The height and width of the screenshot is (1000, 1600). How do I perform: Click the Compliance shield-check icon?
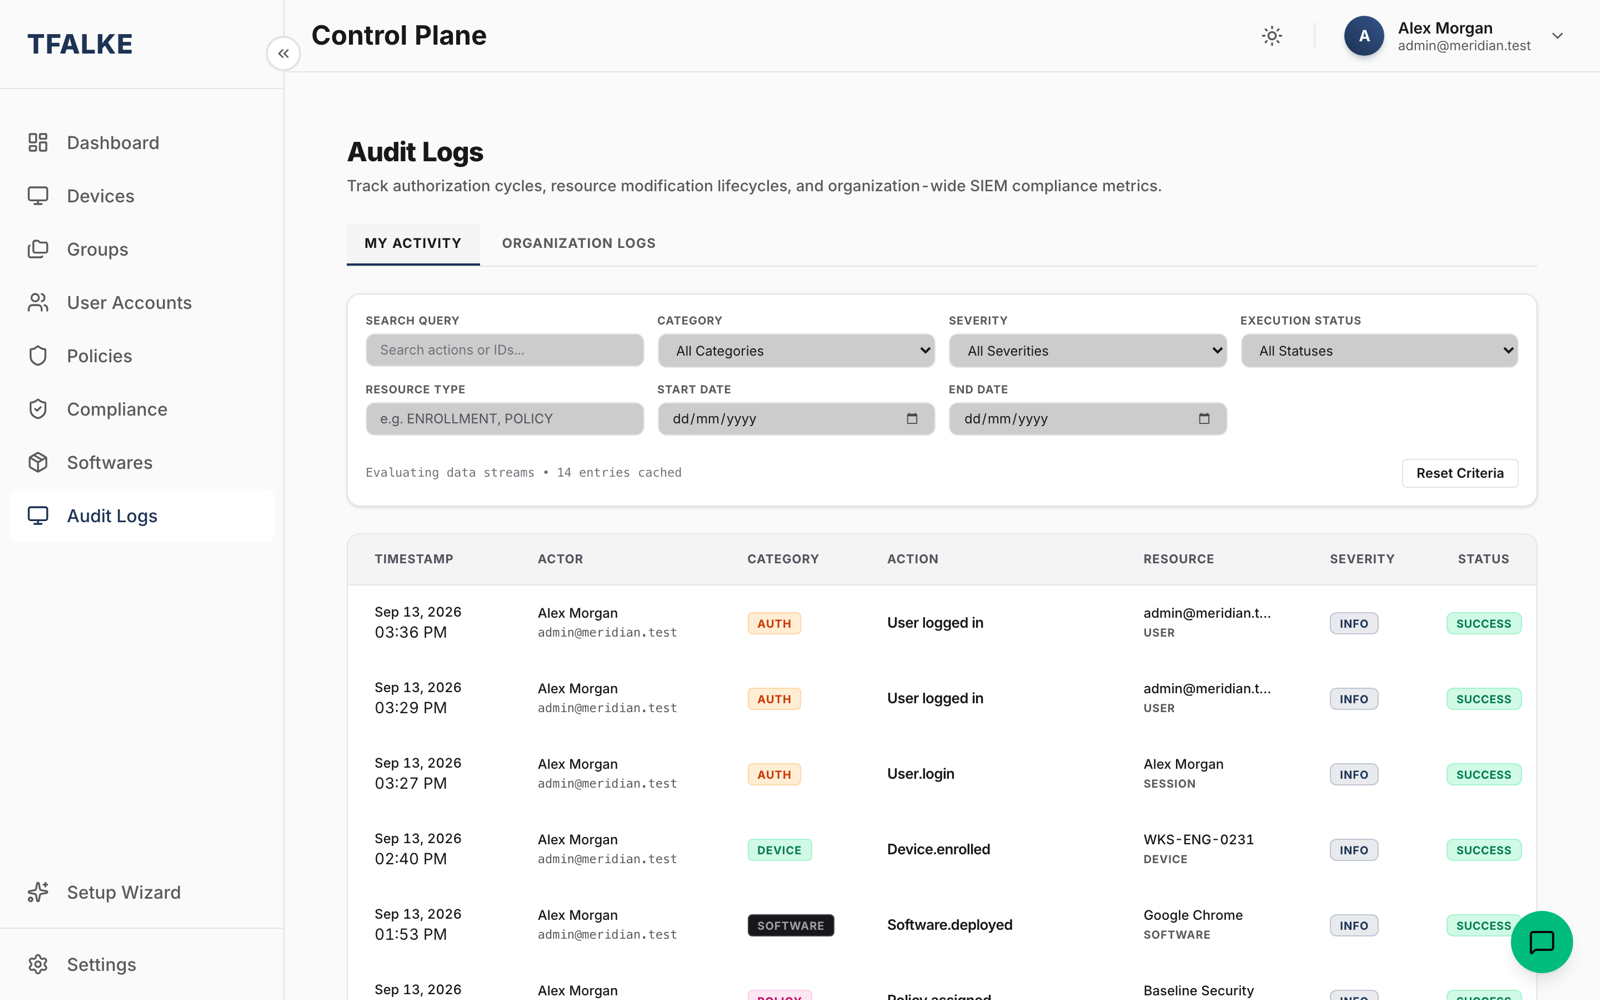click(38, 409)
